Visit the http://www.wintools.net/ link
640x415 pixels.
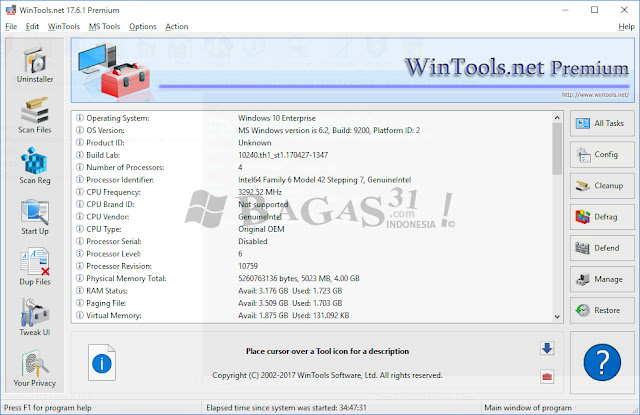coord(595,95)
